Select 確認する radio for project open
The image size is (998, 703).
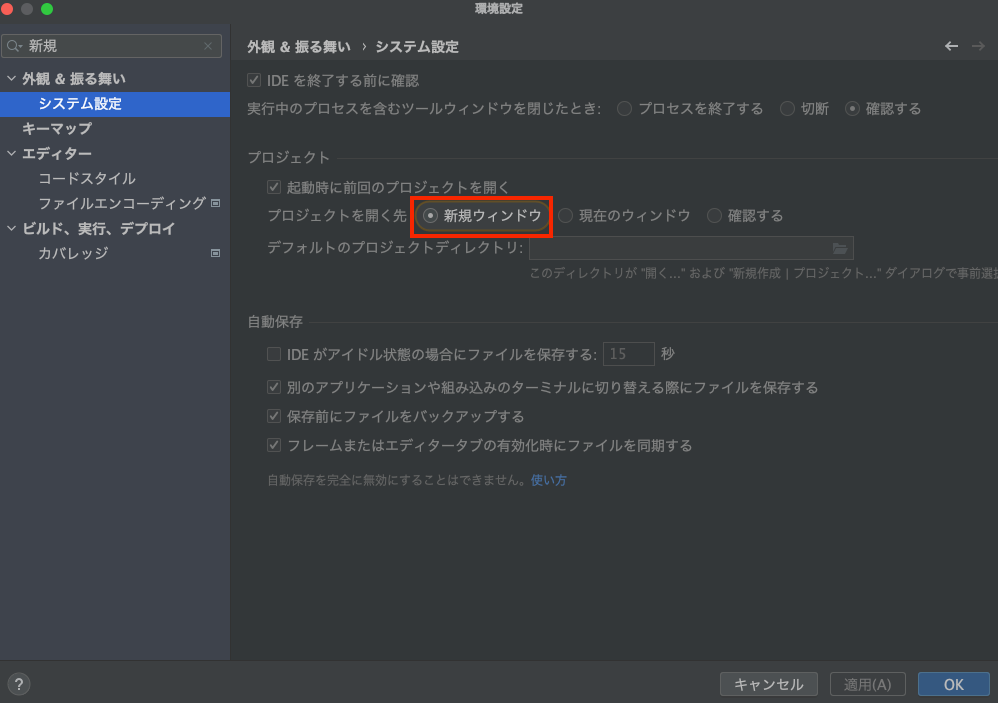pos(714,216)
